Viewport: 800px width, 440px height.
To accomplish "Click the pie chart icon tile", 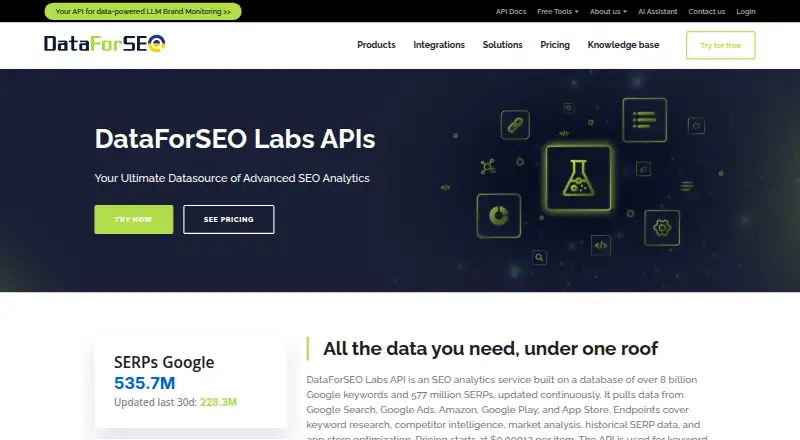I will pyautogui.click(x=498, y=216).
